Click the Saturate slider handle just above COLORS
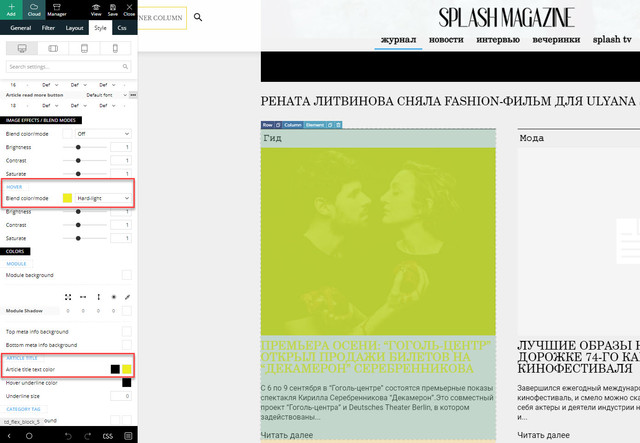The height and width of the screenshot is (443, 640). click(78, 238)
